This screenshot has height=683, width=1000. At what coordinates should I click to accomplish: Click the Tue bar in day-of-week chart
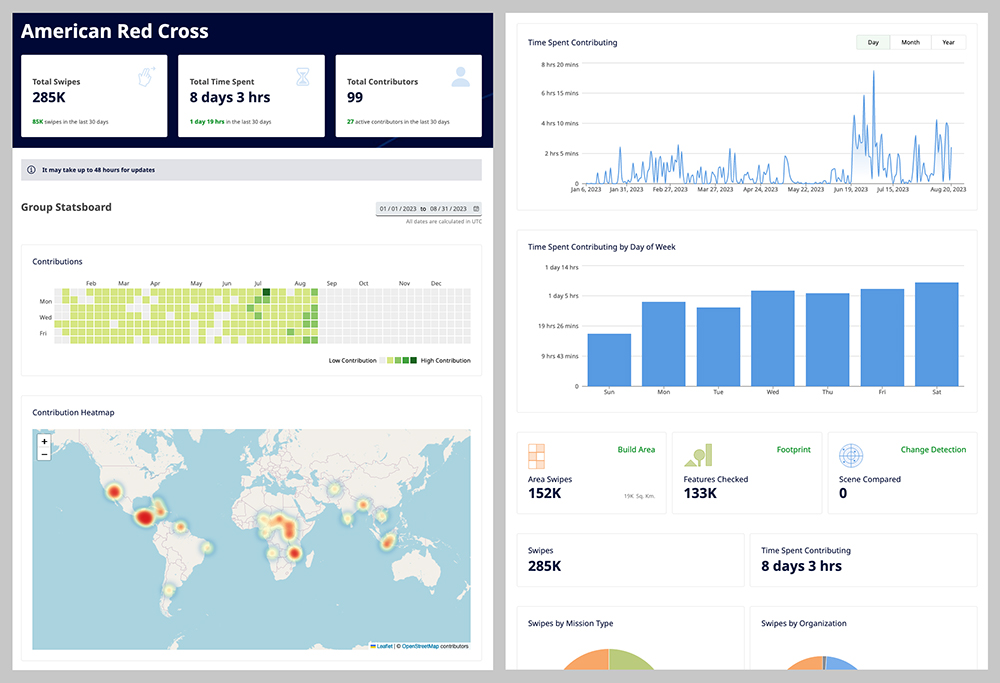pyautogui.click(x=718, y=346)
